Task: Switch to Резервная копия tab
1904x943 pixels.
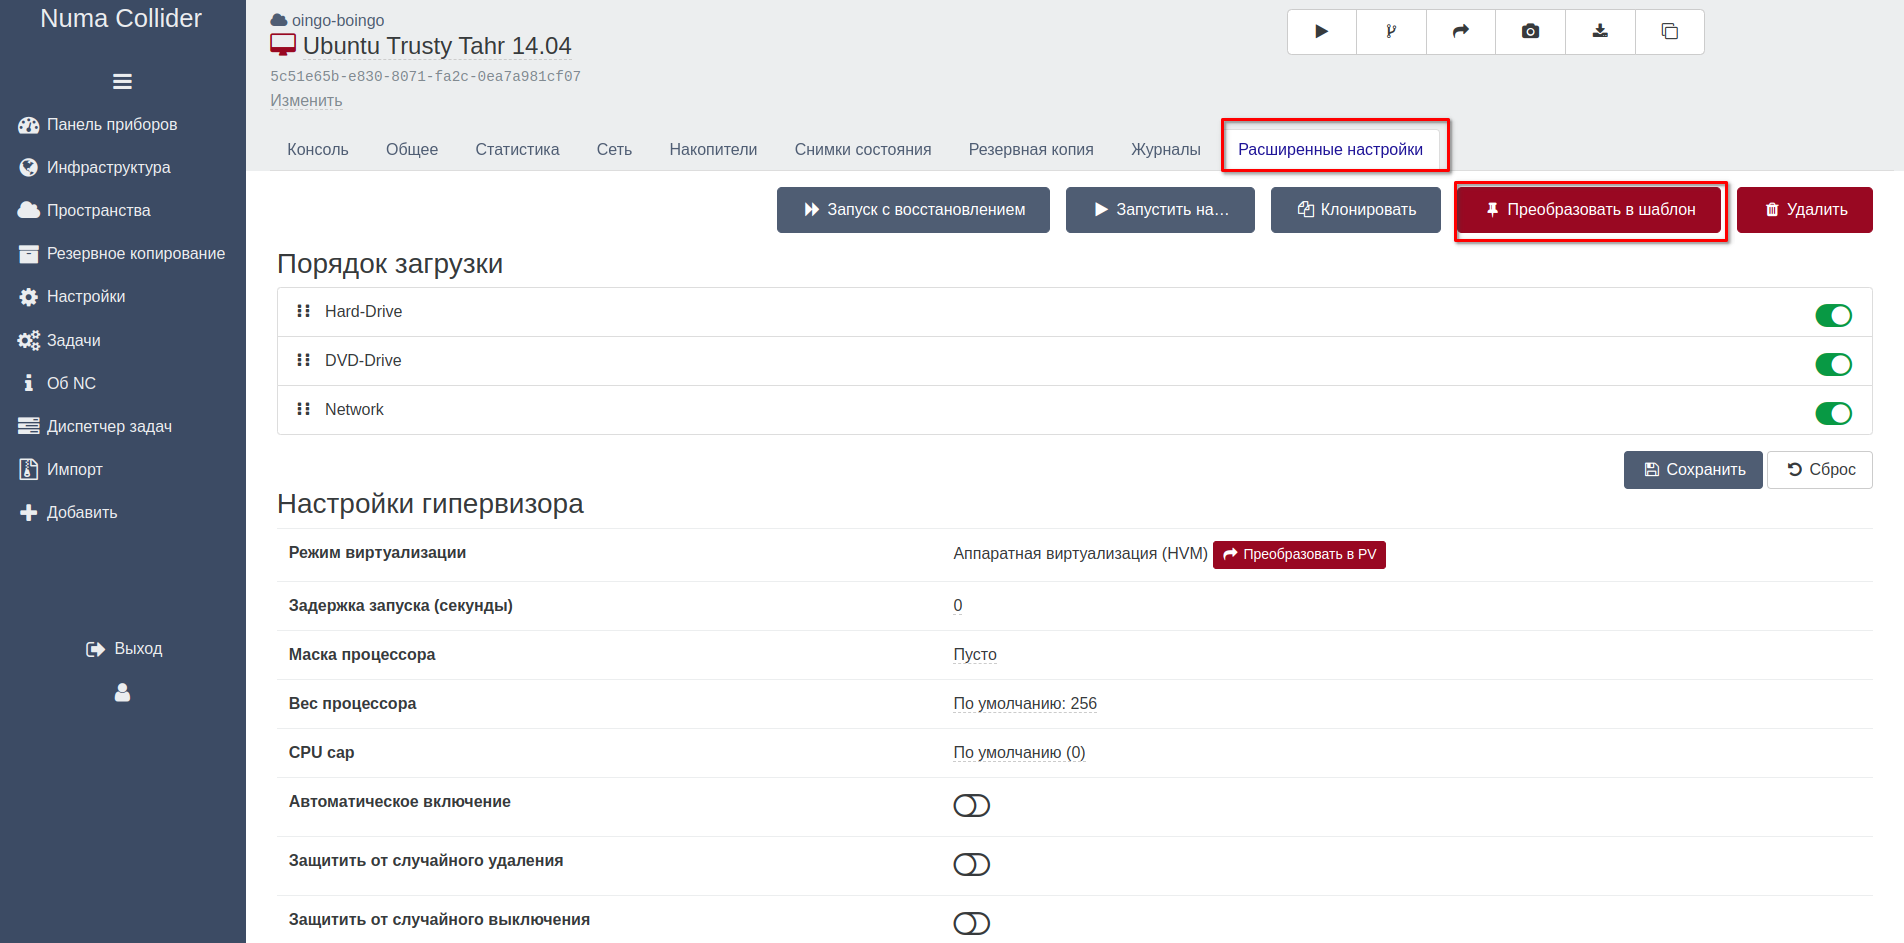Action: point(1031,150)
